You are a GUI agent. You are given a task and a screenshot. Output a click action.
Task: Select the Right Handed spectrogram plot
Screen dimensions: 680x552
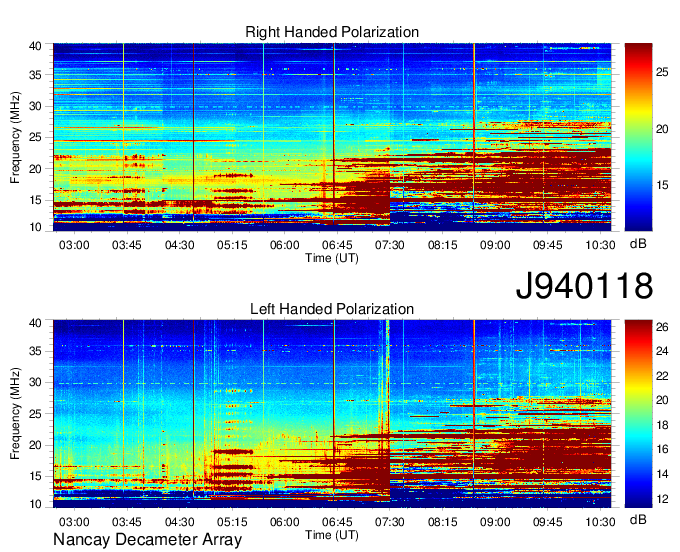(332, 137)
